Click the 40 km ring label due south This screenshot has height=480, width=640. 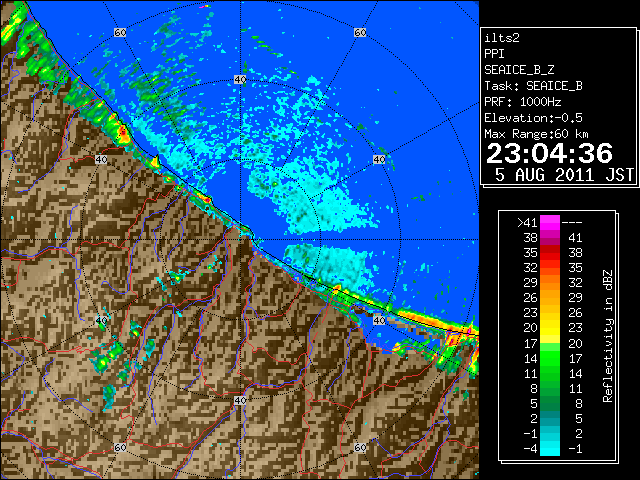(240, 400)
